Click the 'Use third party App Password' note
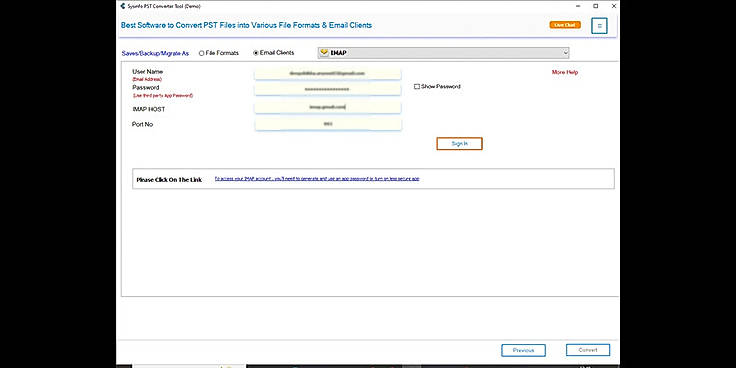 click(162, 95)
